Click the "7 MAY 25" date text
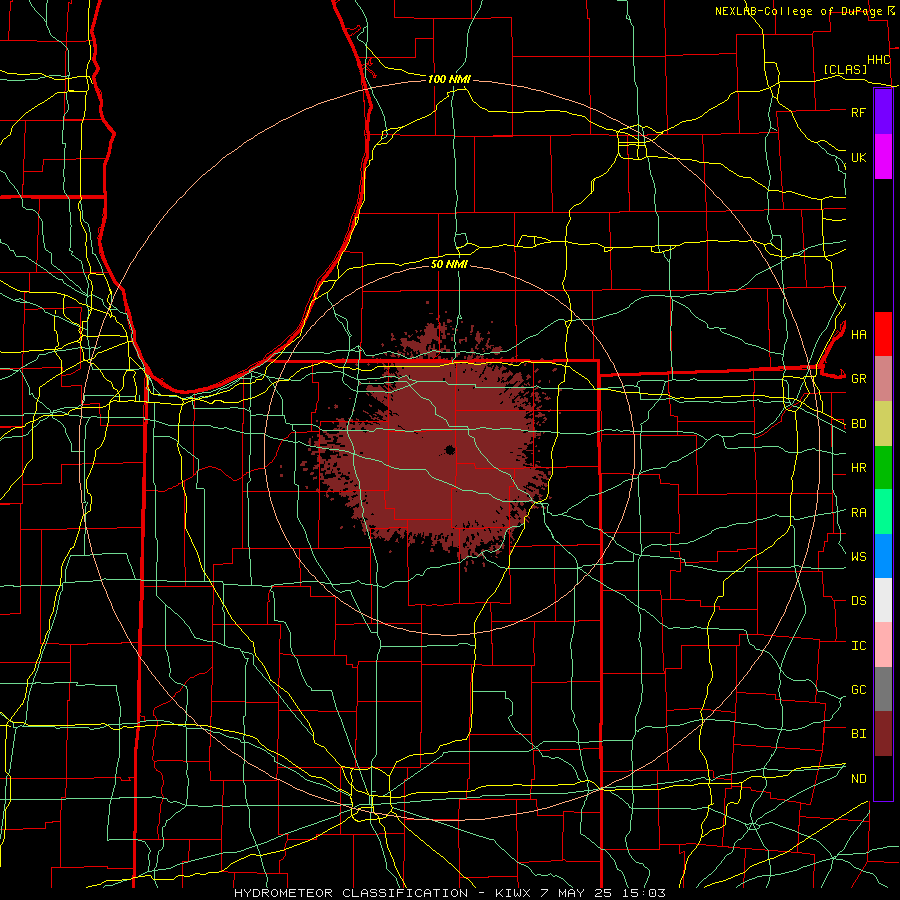 [x=578, y=893]
